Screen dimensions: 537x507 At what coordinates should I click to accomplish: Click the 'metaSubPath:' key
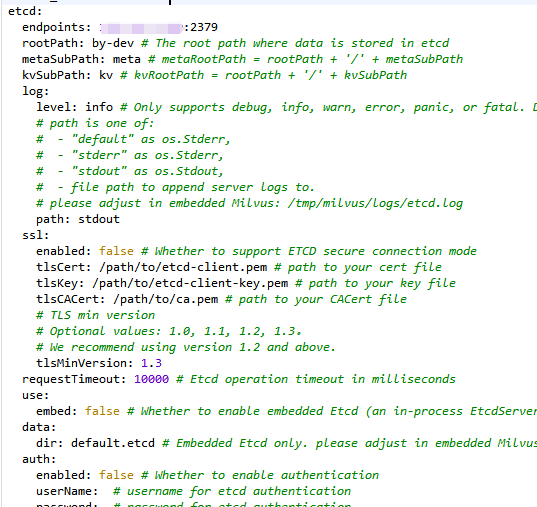[x=64, y=59]
